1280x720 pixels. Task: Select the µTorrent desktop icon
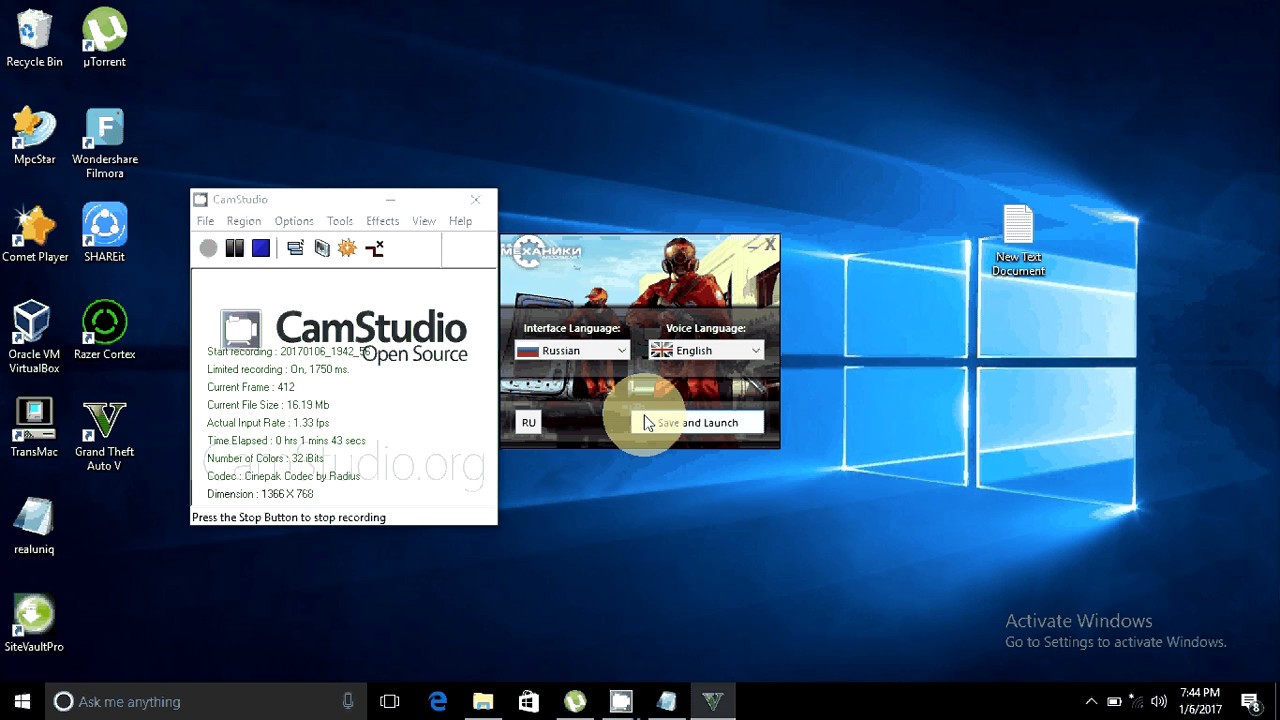pos(104,39)
